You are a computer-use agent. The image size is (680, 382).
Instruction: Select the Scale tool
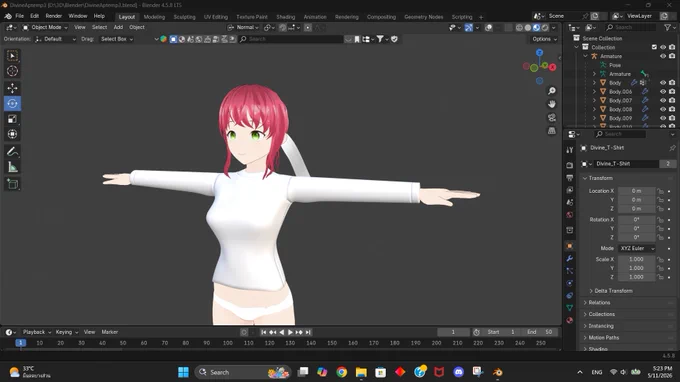12,119
